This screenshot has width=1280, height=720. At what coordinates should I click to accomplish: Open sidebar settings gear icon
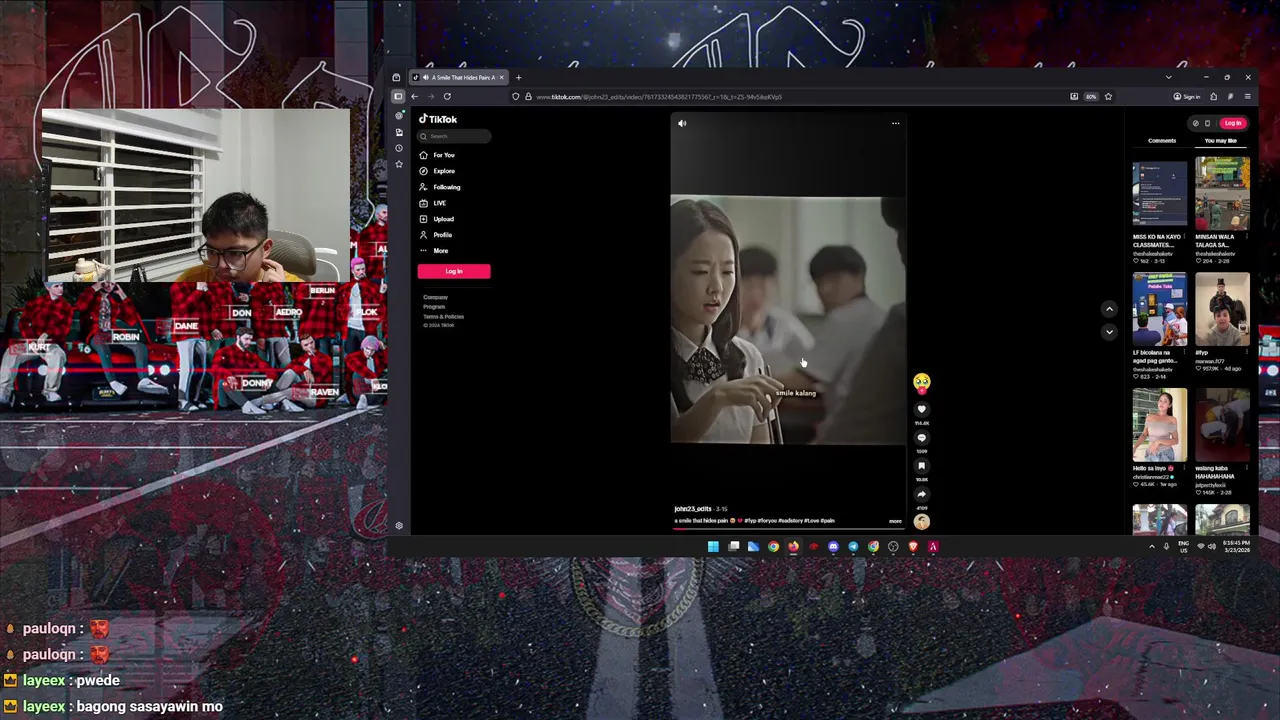[399, 526]
